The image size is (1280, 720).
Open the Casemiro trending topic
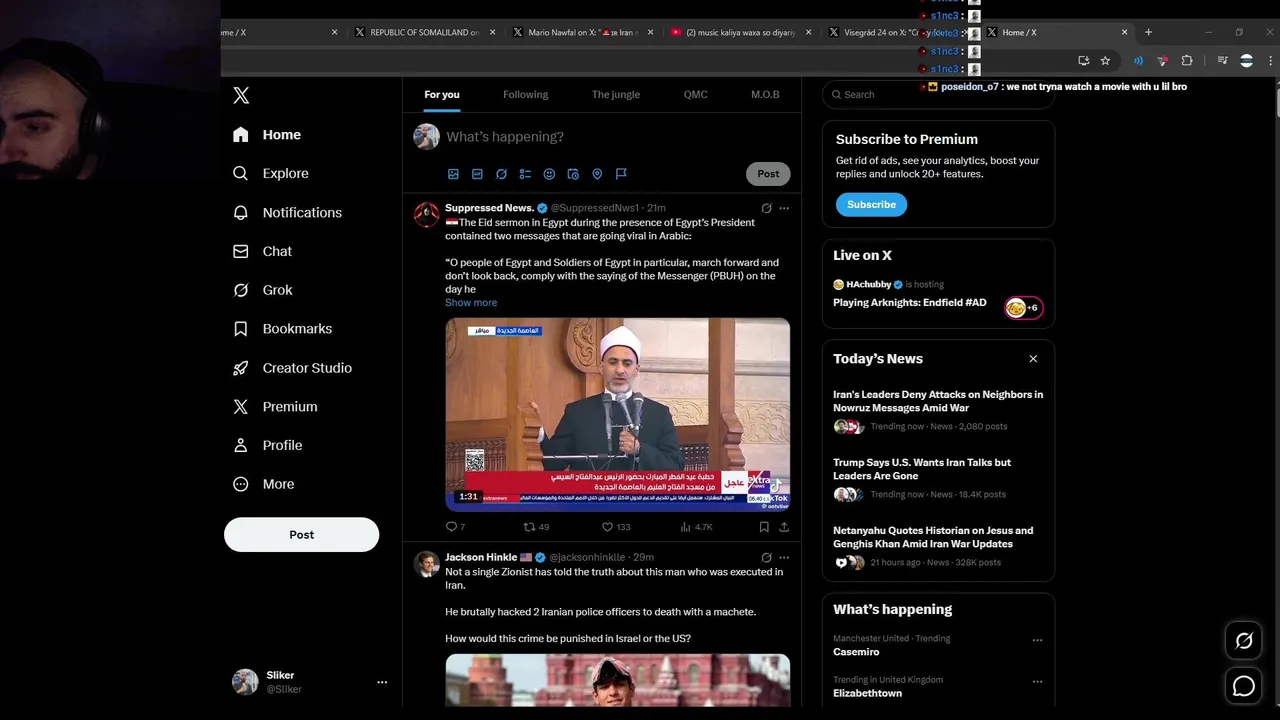[856, 652]
